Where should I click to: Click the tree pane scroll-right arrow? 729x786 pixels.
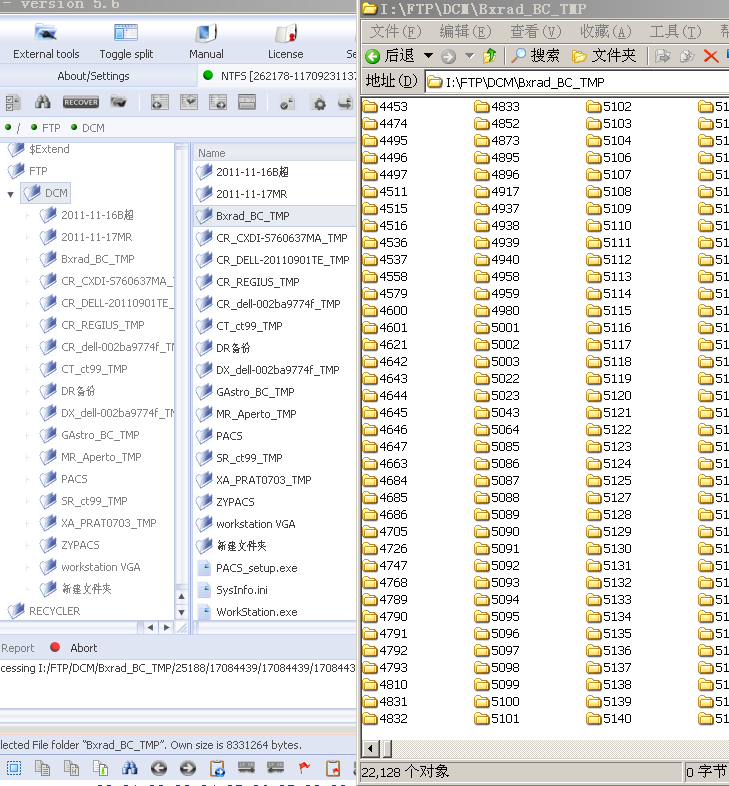pos(166,627)
